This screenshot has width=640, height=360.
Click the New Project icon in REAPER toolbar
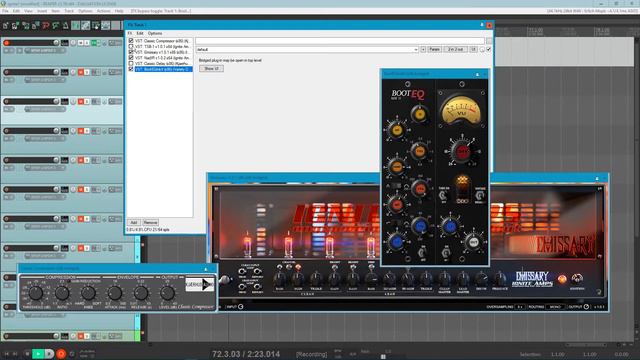(x=6, y=26)
